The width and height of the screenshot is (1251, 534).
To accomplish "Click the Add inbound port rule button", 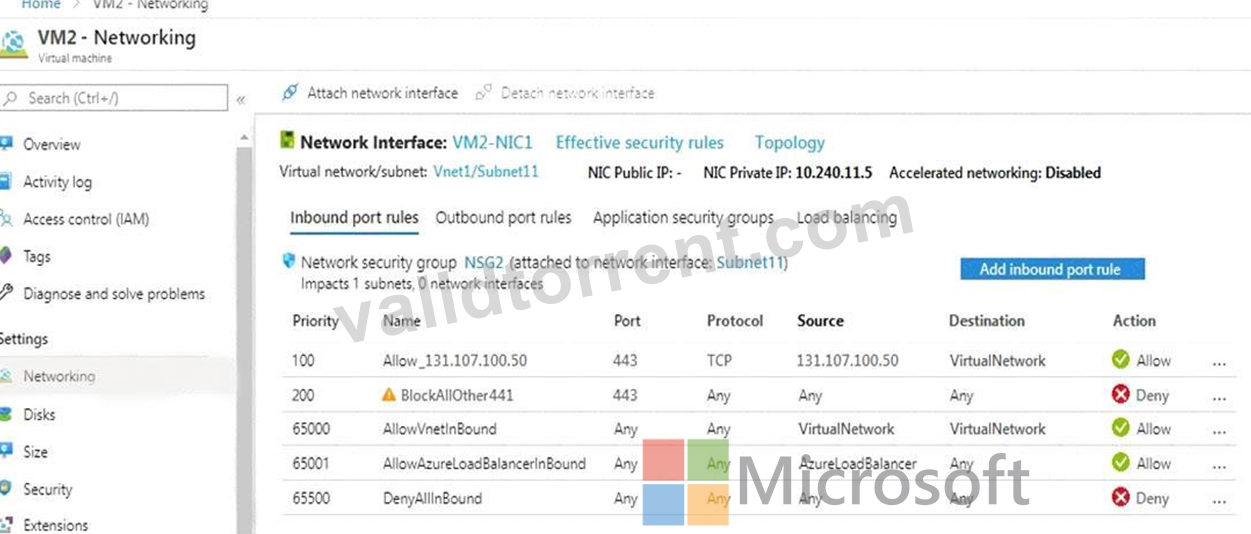I will (1051, 269).
